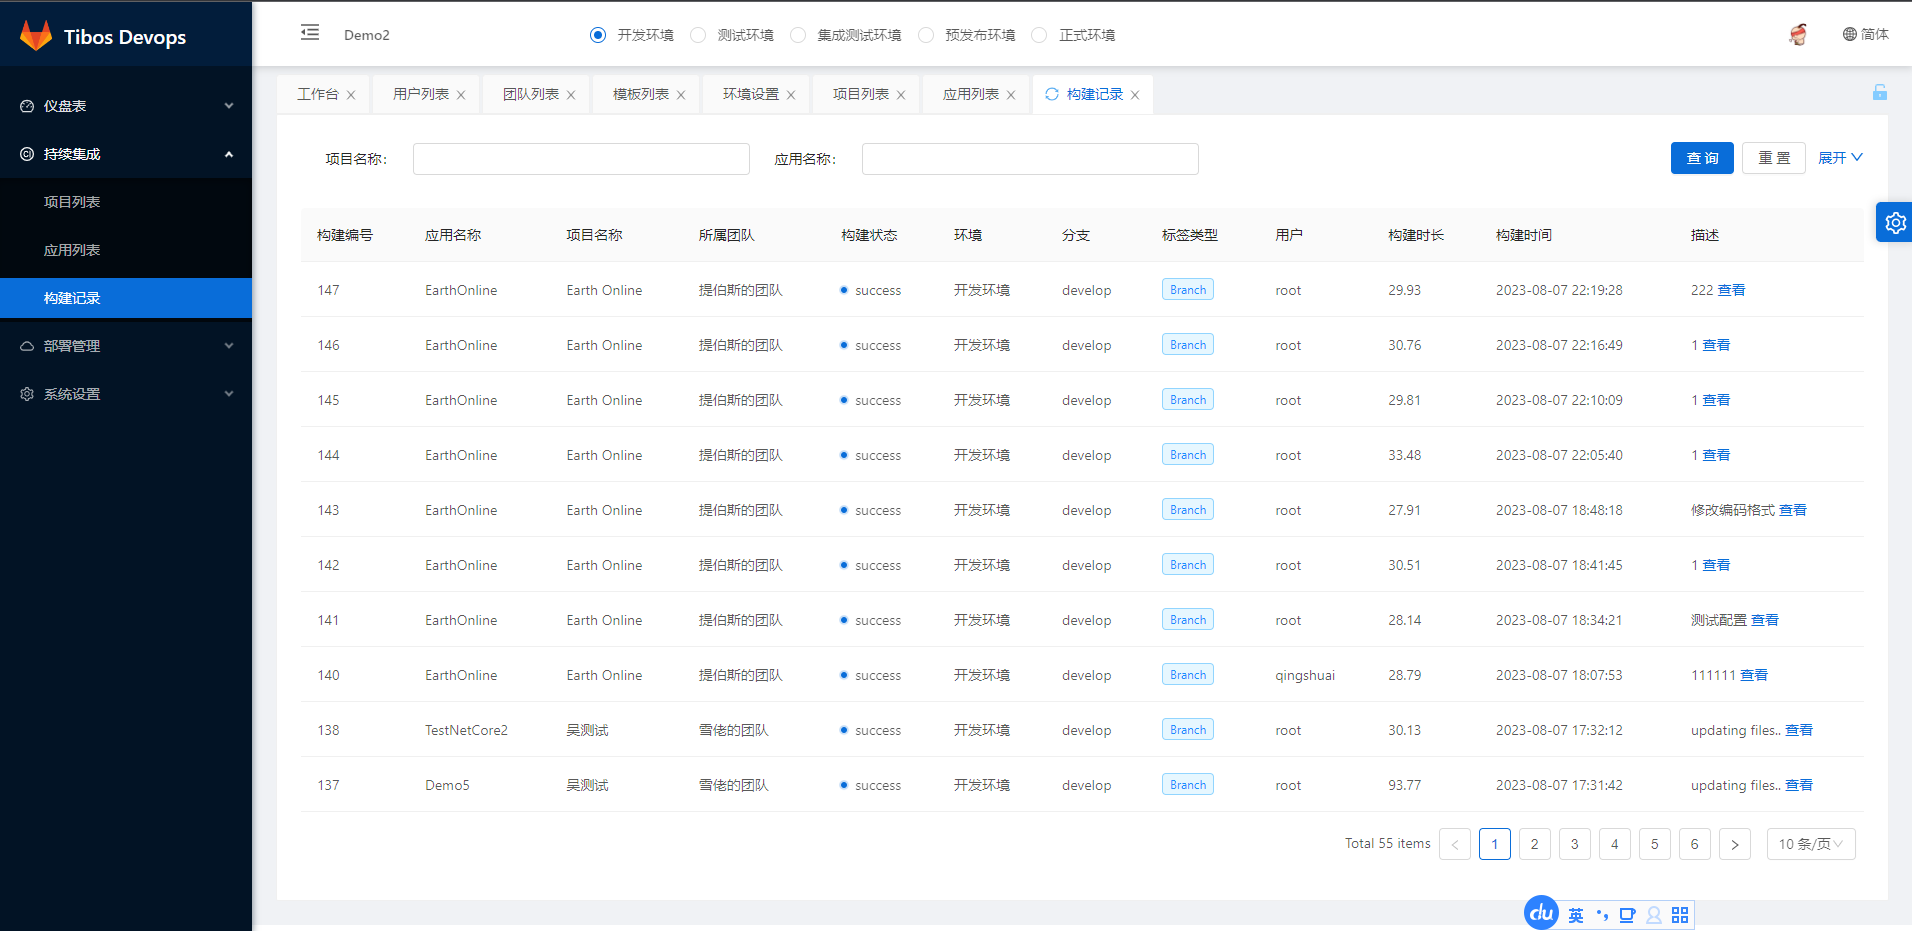Viewport: 1912px width, 931px height.
Task: Select the 集成测试环境 radio button
Action: 798,35
